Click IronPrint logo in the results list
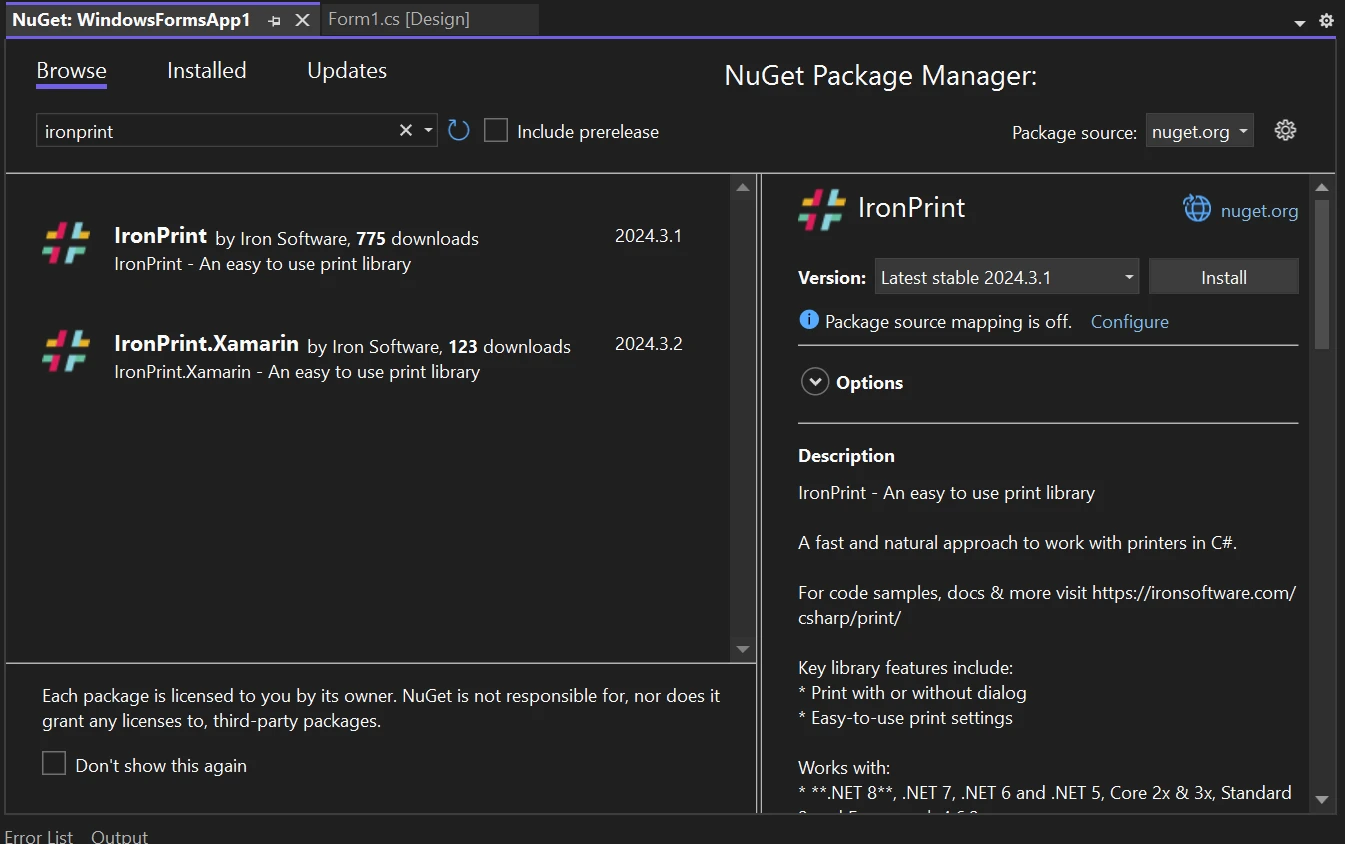Screen dimensions: 1345x844 (x=67, y=243)
